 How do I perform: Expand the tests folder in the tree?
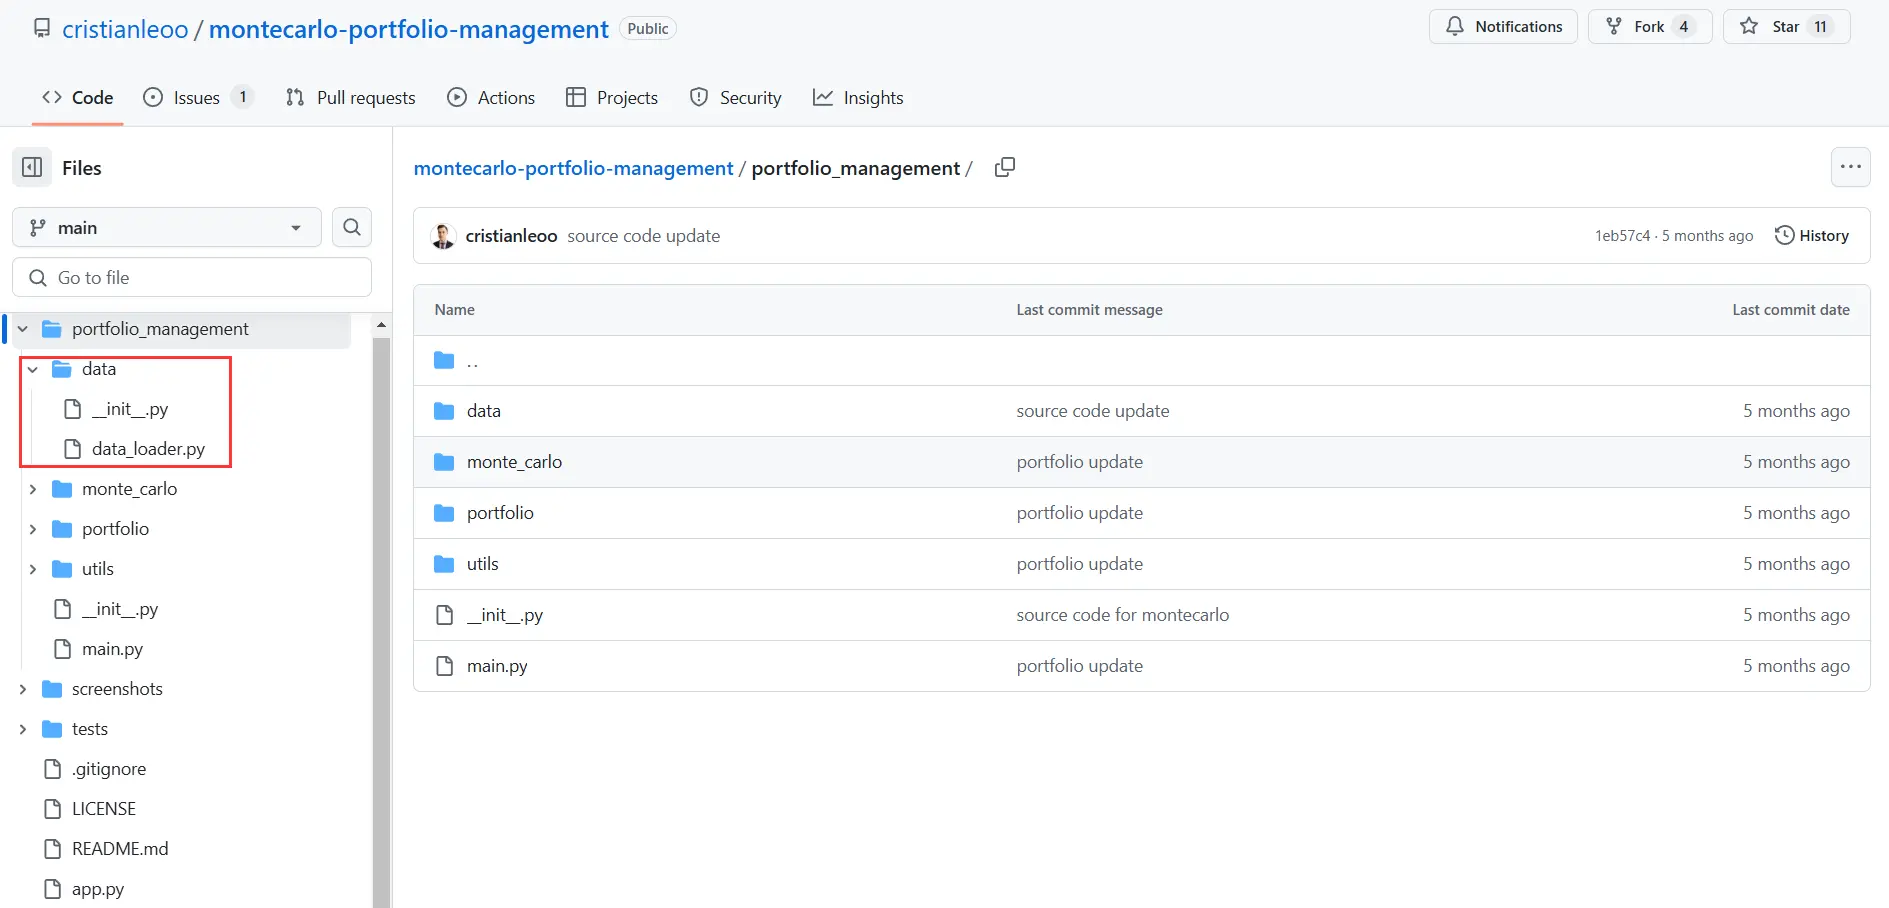click(x=23, y=729)
